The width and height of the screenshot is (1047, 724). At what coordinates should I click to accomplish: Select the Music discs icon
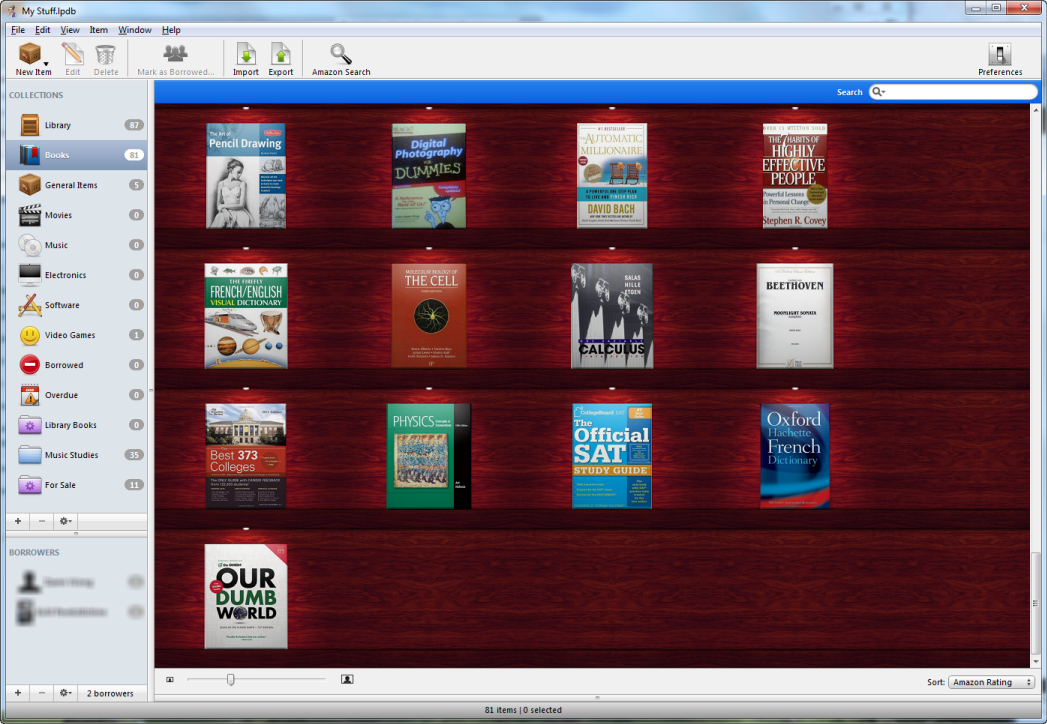(x=29, y=245)
